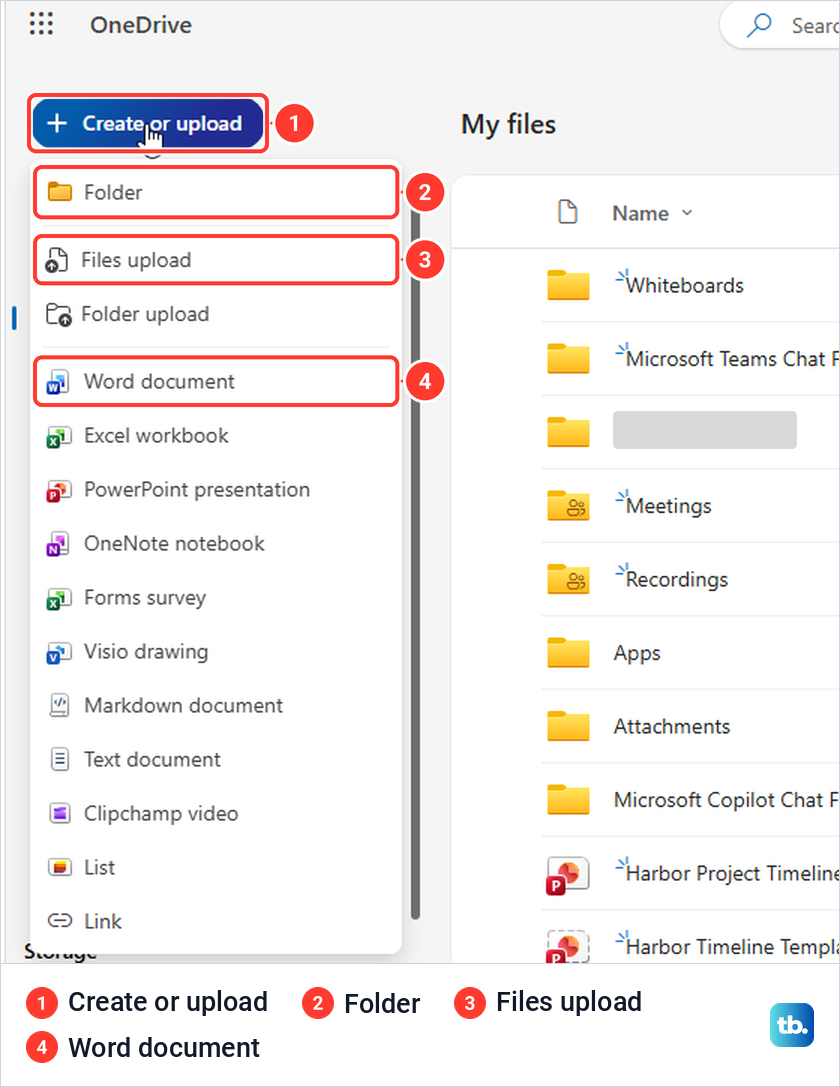Click the Apps folder icon

568,652
